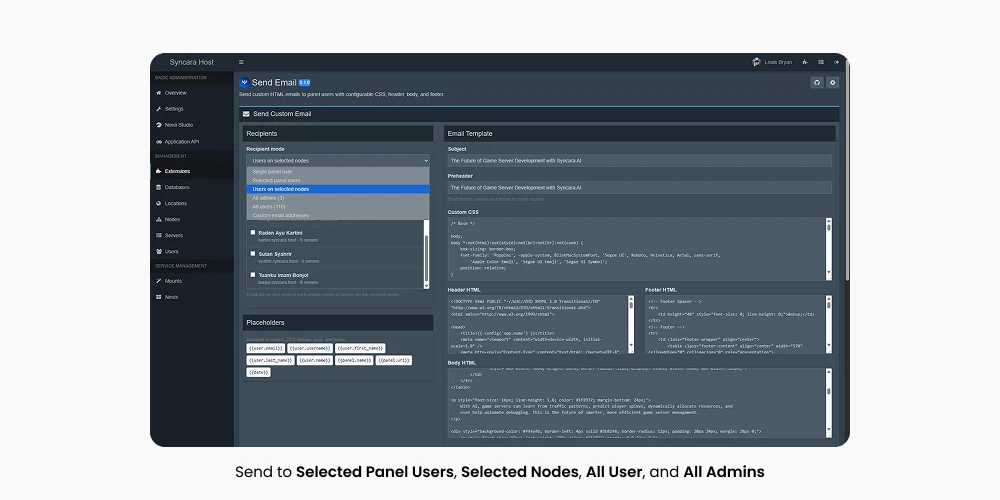1000x500 pixels.
Task: Click the 8.1.0 version badge
Action: point(304,82)
